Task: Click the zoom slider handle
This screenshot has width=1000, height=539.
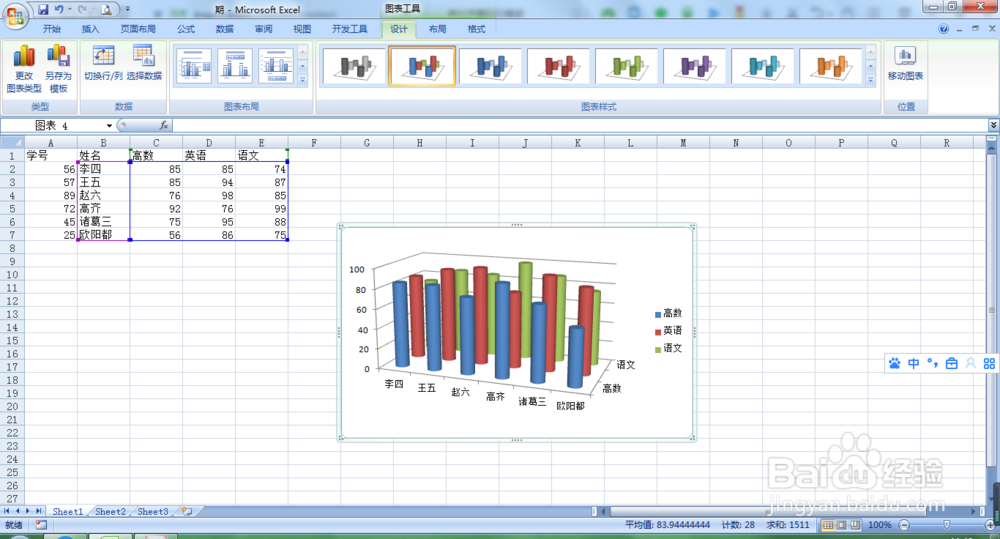Action: pyautogui.click(x=946, y=525)
